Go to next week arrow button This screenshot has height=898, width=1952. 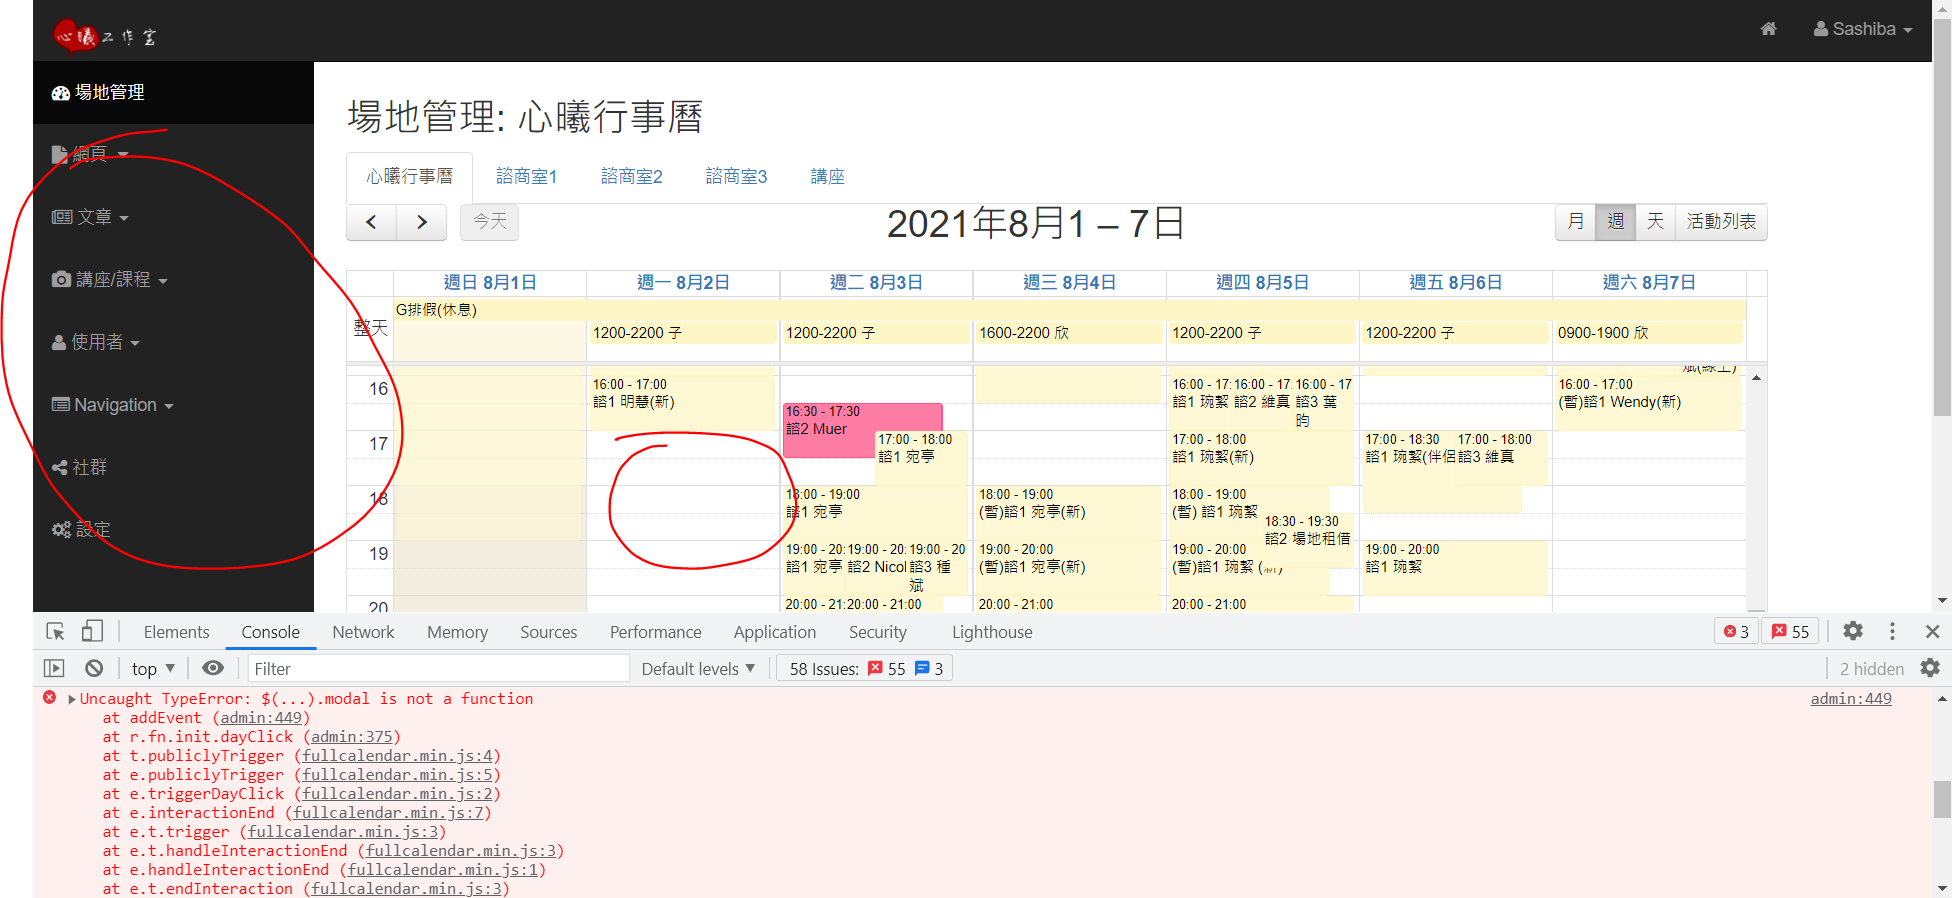422,222
